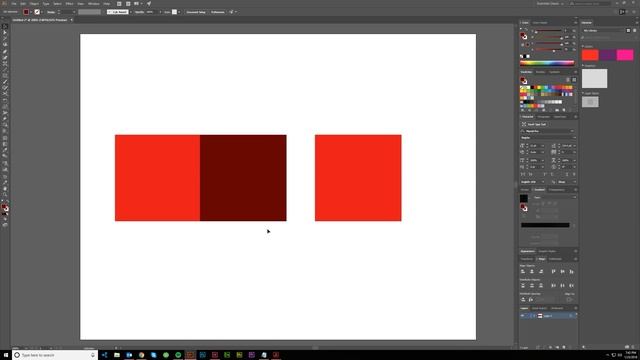The width and height of the screenshot is (640, 360).
Task: Collapse the Colors section in Libraries
Action: tap(583, 47)
